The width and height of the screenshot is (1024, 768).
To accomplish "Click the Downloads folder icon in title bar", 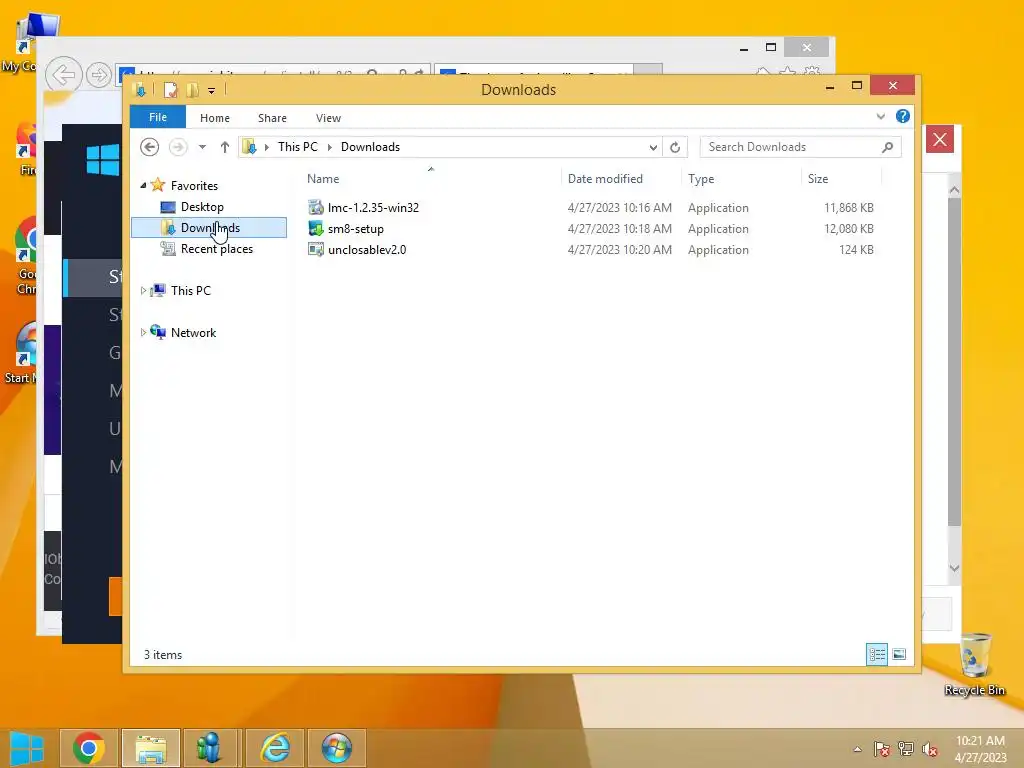I will coord(139,90).
